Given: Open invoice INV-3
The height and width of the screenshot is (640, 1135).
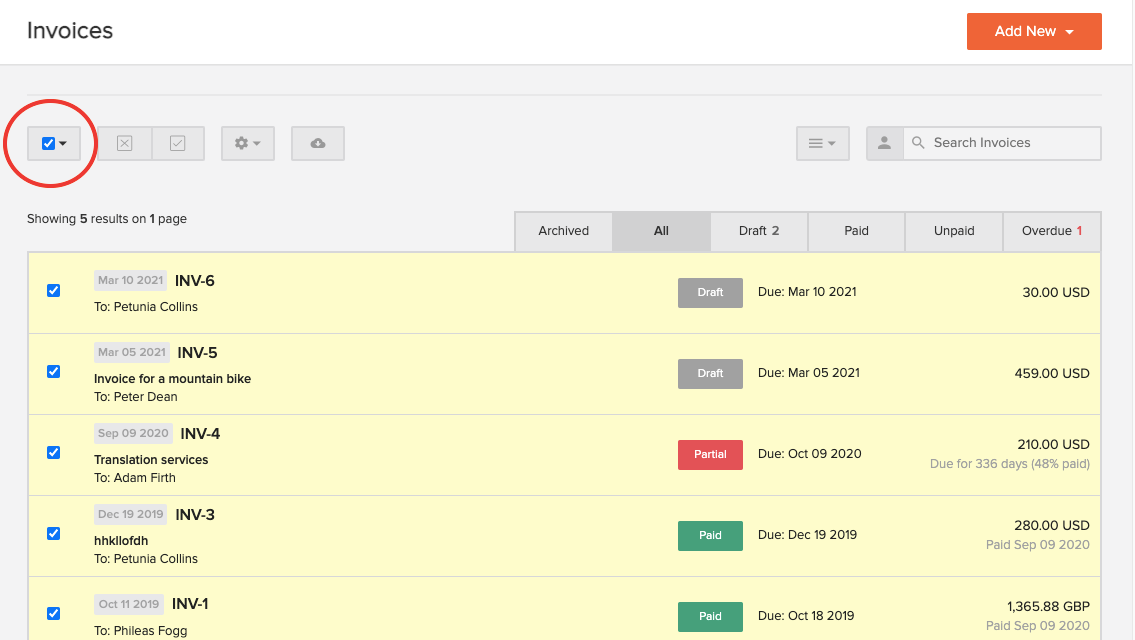Looking at the screenshot, I should [x=195, y=515].
